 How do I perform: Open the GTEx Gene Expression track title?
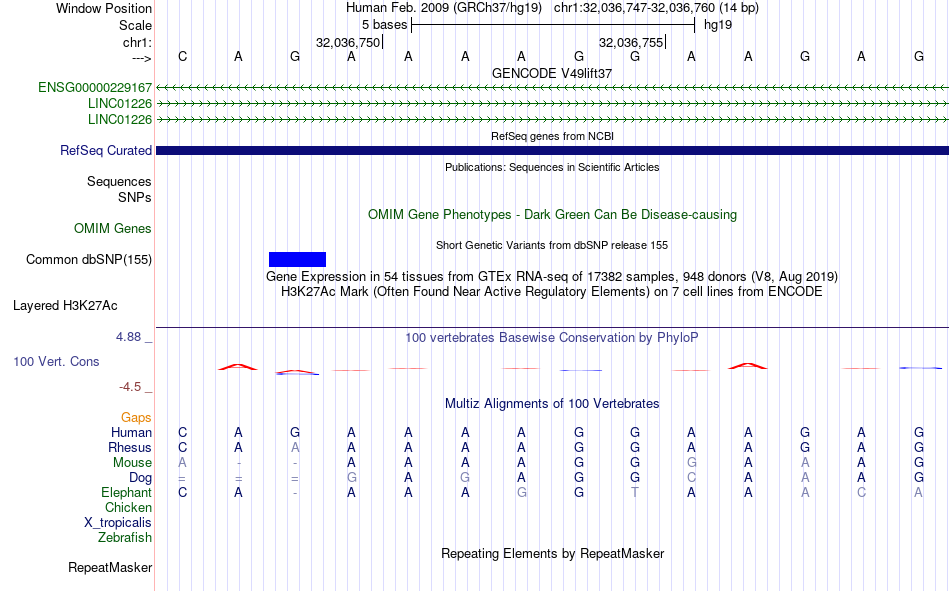click(x=552, y=276)
